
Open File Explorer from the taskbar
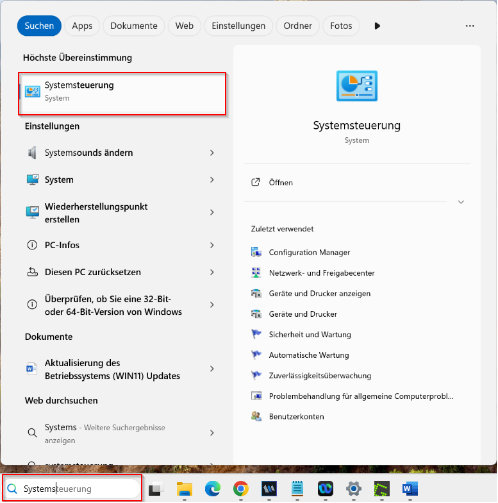coord(184,489)
